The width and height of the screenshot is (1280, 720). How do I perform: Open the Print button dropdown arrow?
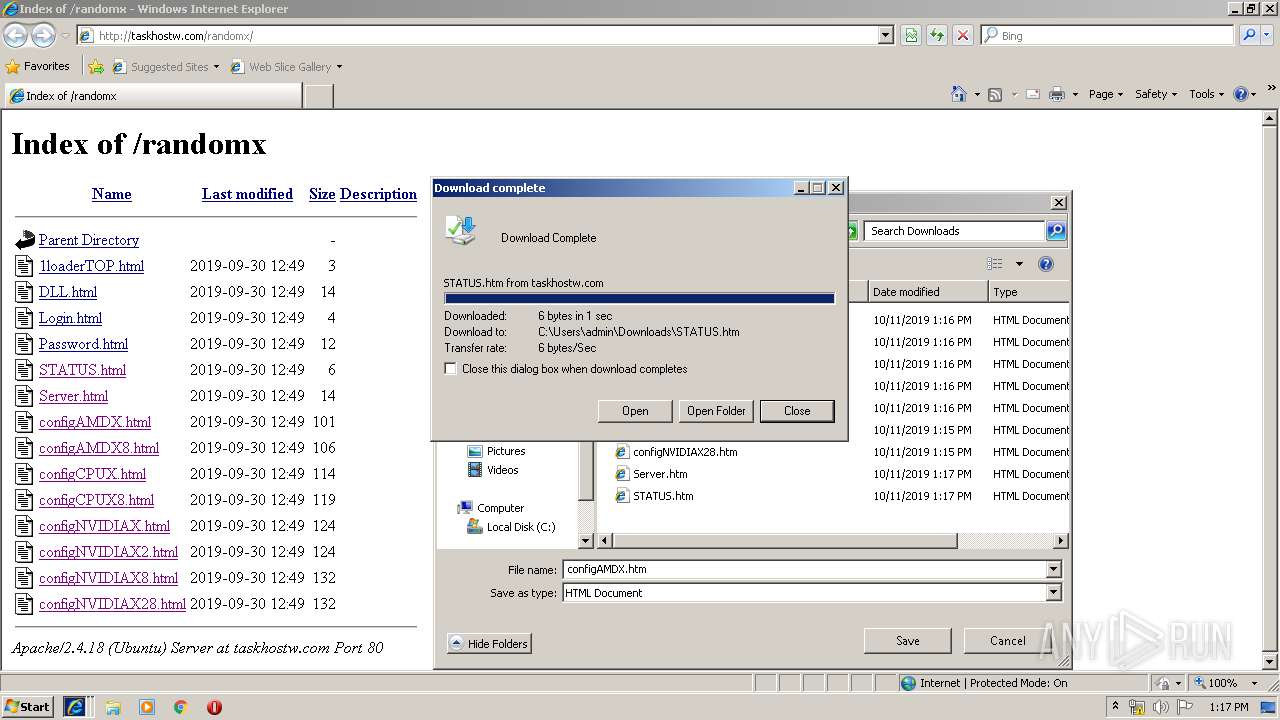(1075, 95)
